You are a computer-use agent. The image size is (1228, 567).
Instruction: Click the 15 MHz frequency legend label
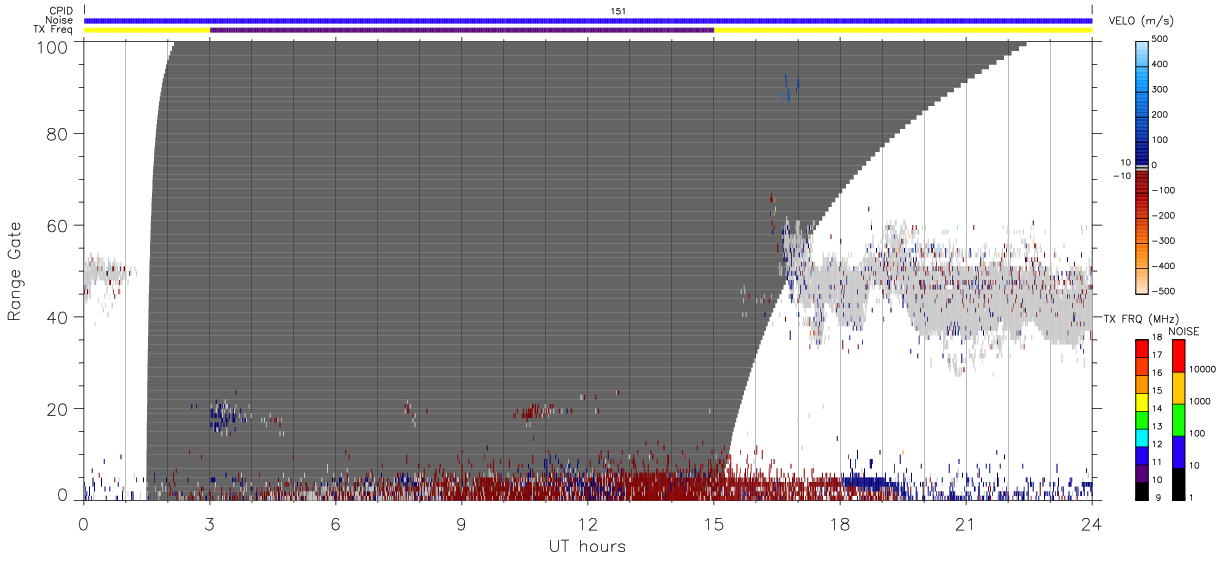coord(1156,392)
